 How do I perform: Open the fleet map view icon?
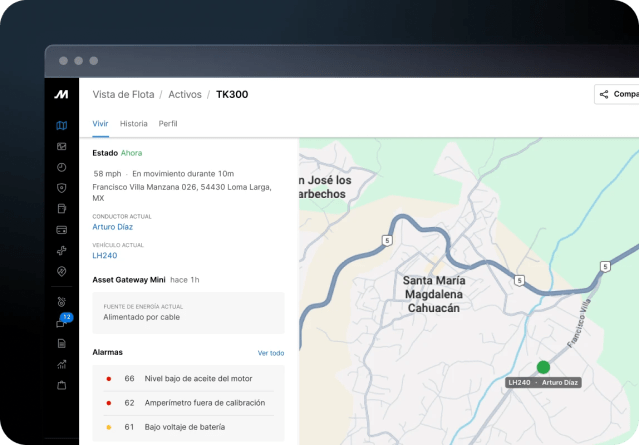point(62,126)
